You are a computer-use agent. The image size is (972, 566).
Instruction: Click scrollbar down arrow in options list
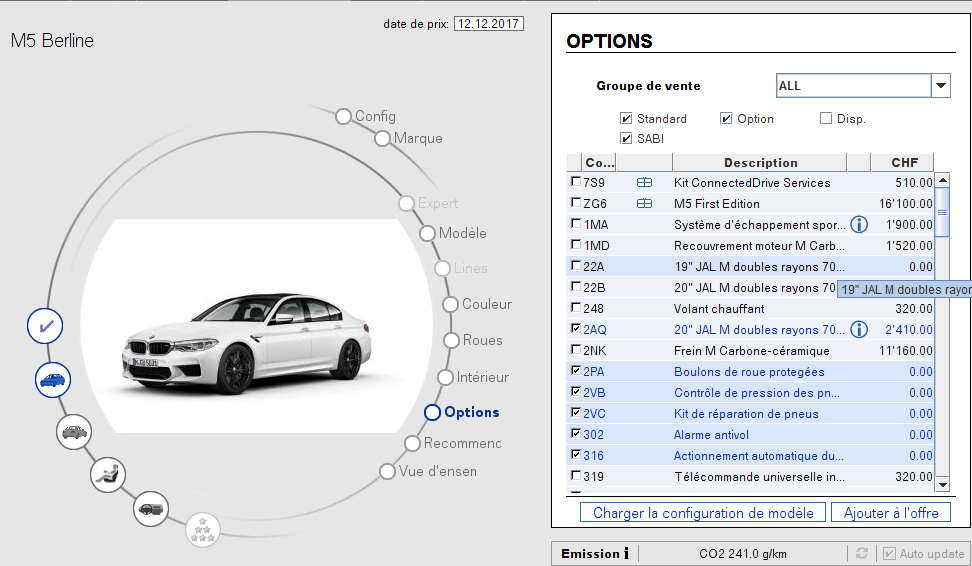tap(942, 484)
